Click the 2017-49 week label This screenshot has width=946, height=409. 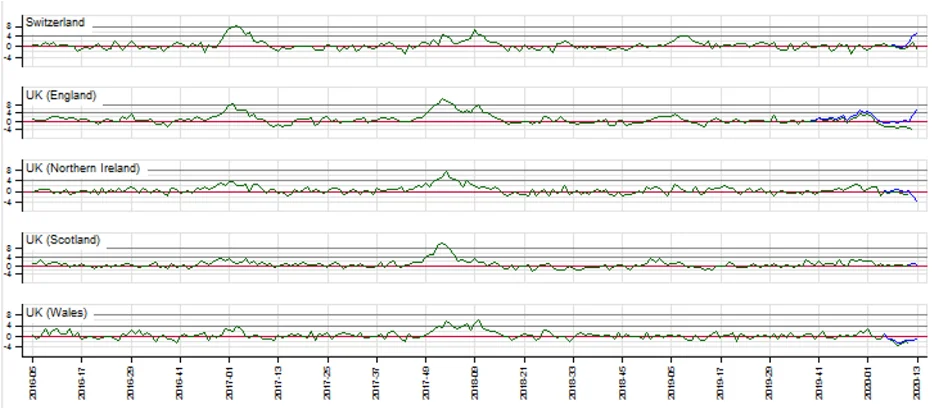426,382
